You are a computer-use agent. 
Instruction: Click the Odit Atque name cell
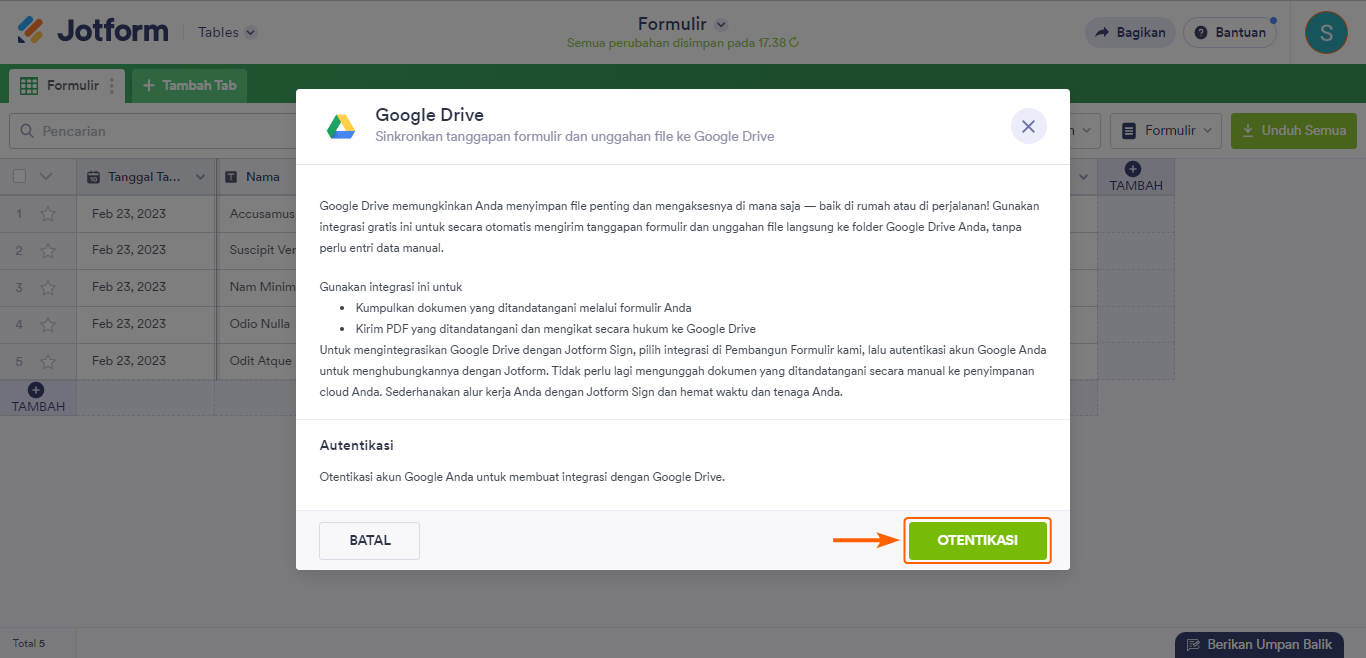point(257,361)
